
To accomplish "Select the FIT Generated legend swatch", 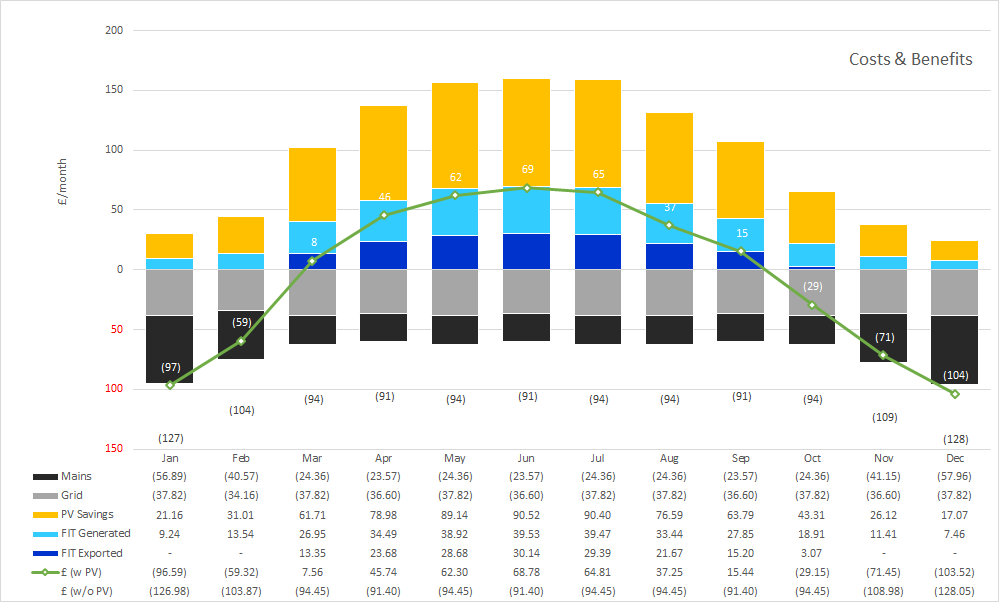I will pos(45,534).
